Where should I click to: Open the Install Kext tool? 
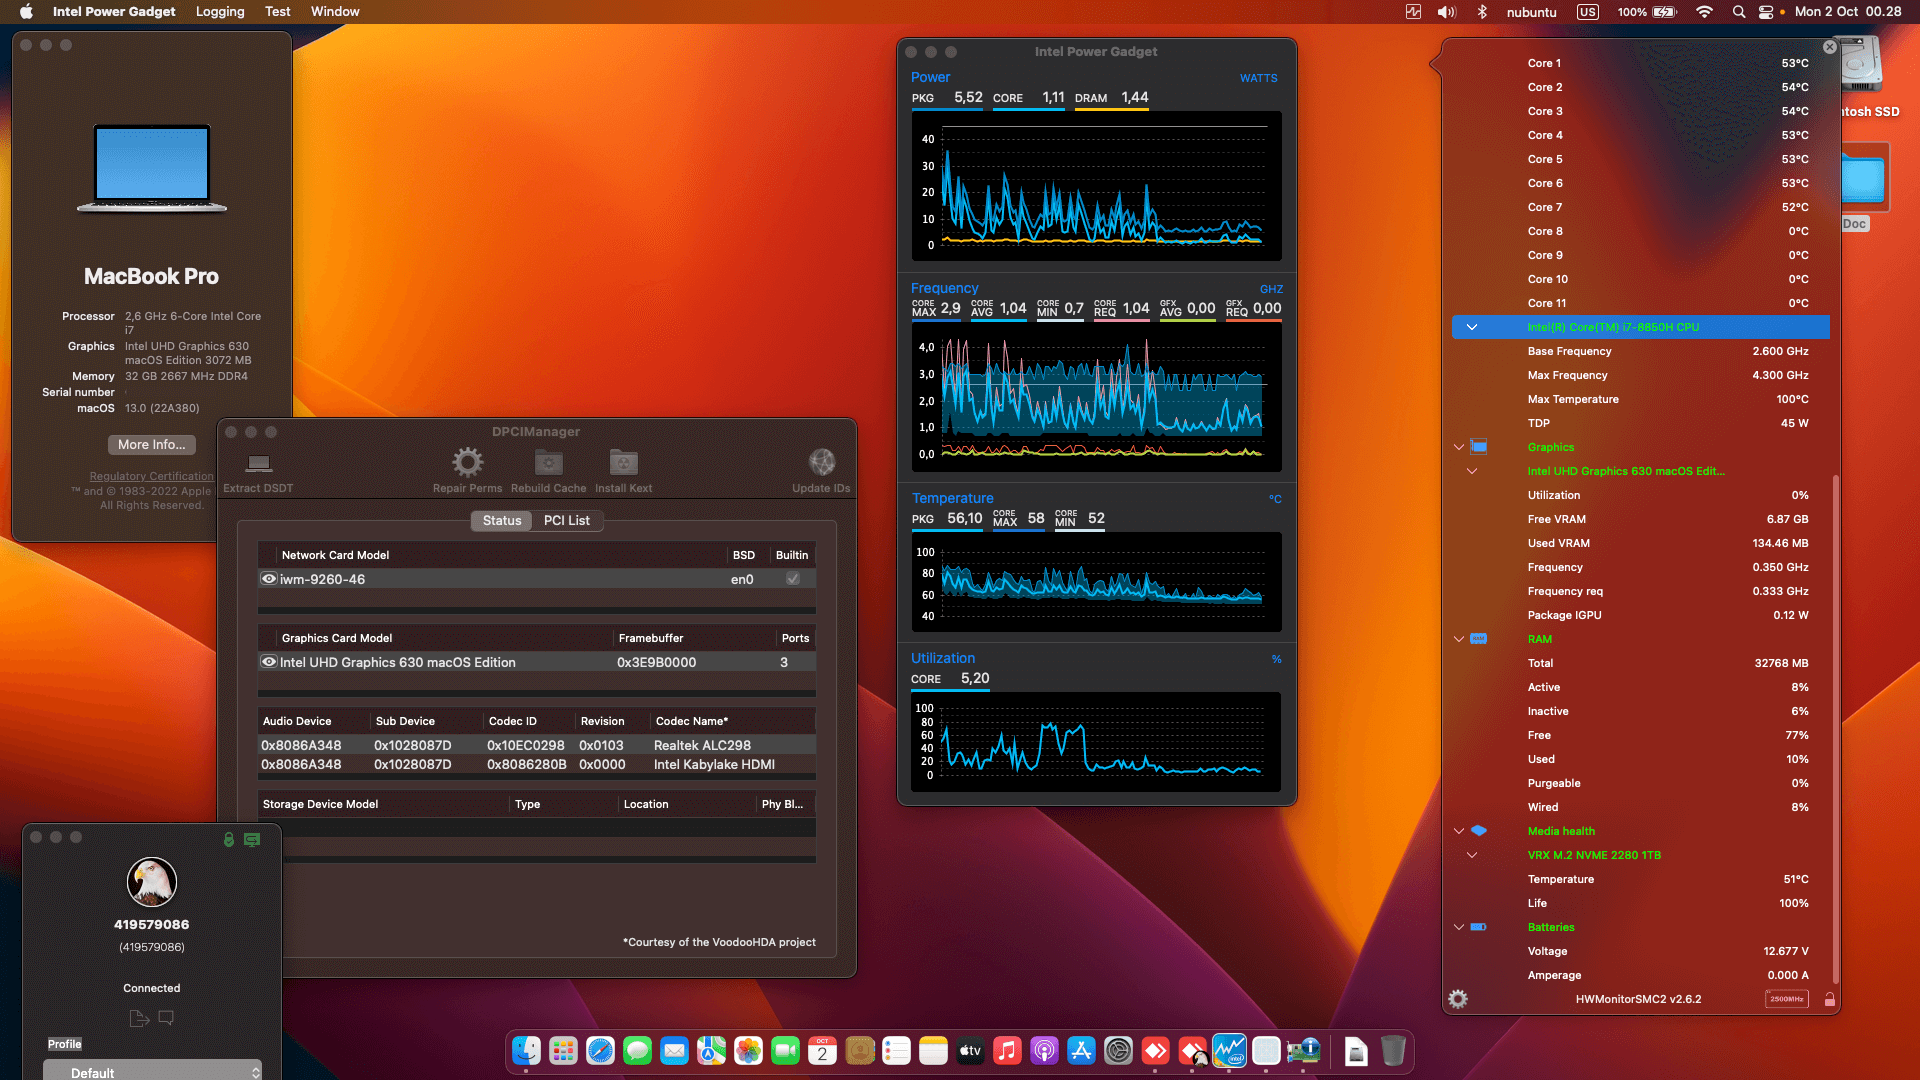[623, 466]
